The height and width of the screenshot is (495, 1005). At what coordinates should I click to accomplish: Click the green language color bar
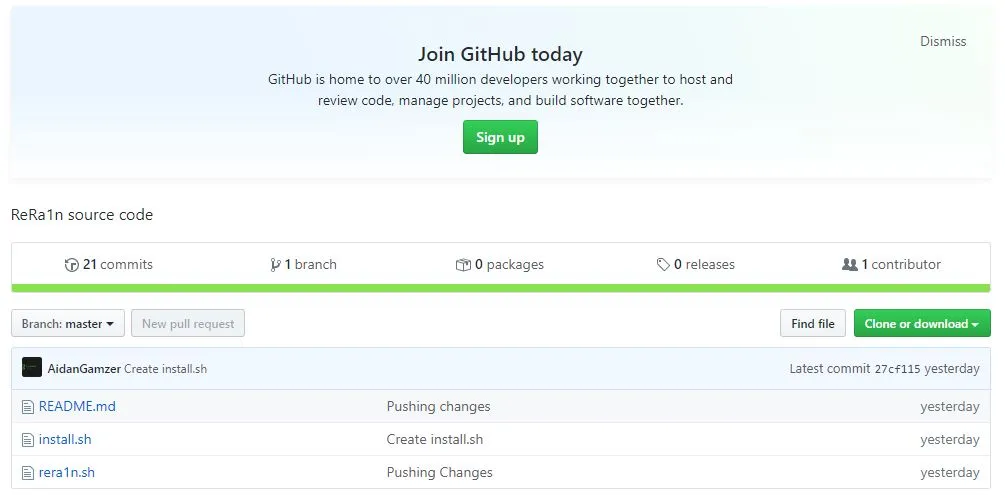click(x=501, y=288)
